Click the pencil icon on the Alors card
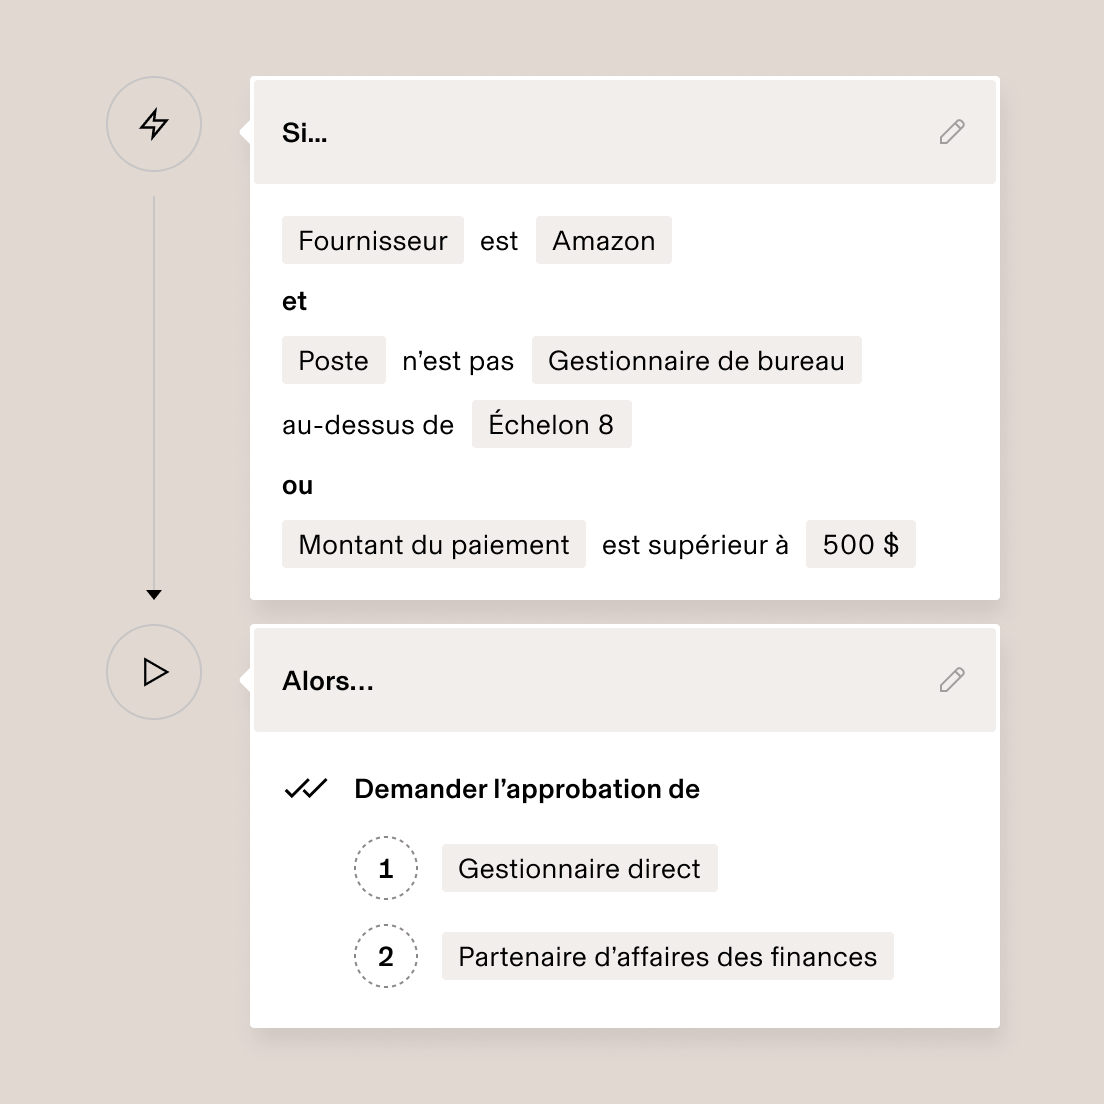This screenshot has height=1104, width=1104. click(x=951, y=679)
